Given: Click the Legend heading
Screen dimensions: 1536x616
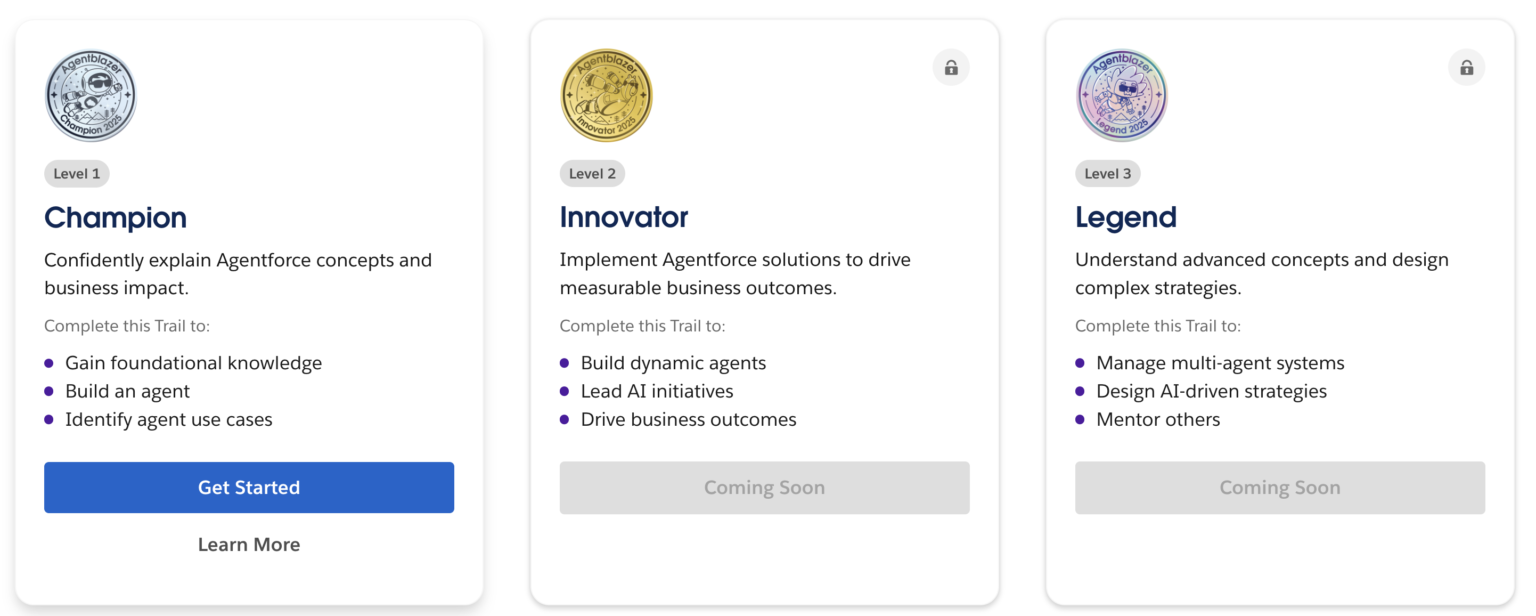Looking at the screenshot, I should click(1126, 218).
